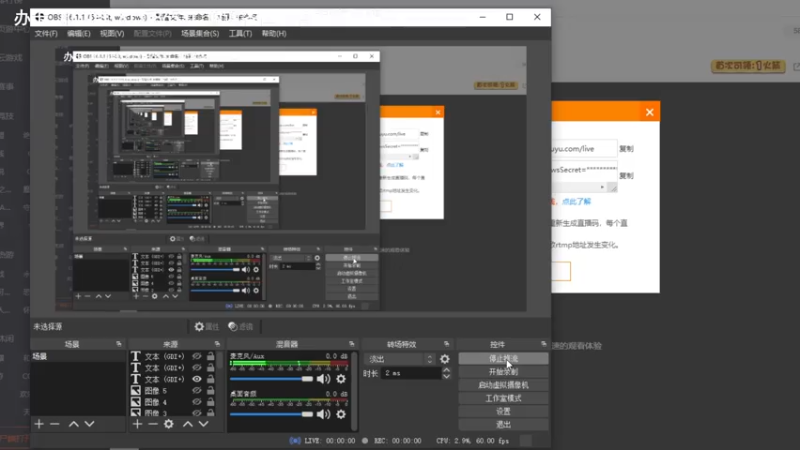Screen dimensions: 800x450
Task: Pop out the 控件 dock panel
Action: click(x=543, y=344)
